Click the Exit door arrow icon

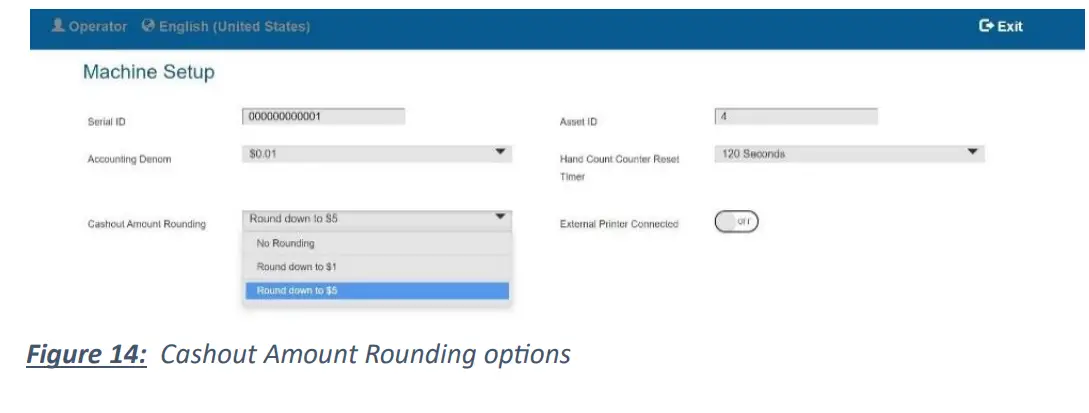[986, 26]
